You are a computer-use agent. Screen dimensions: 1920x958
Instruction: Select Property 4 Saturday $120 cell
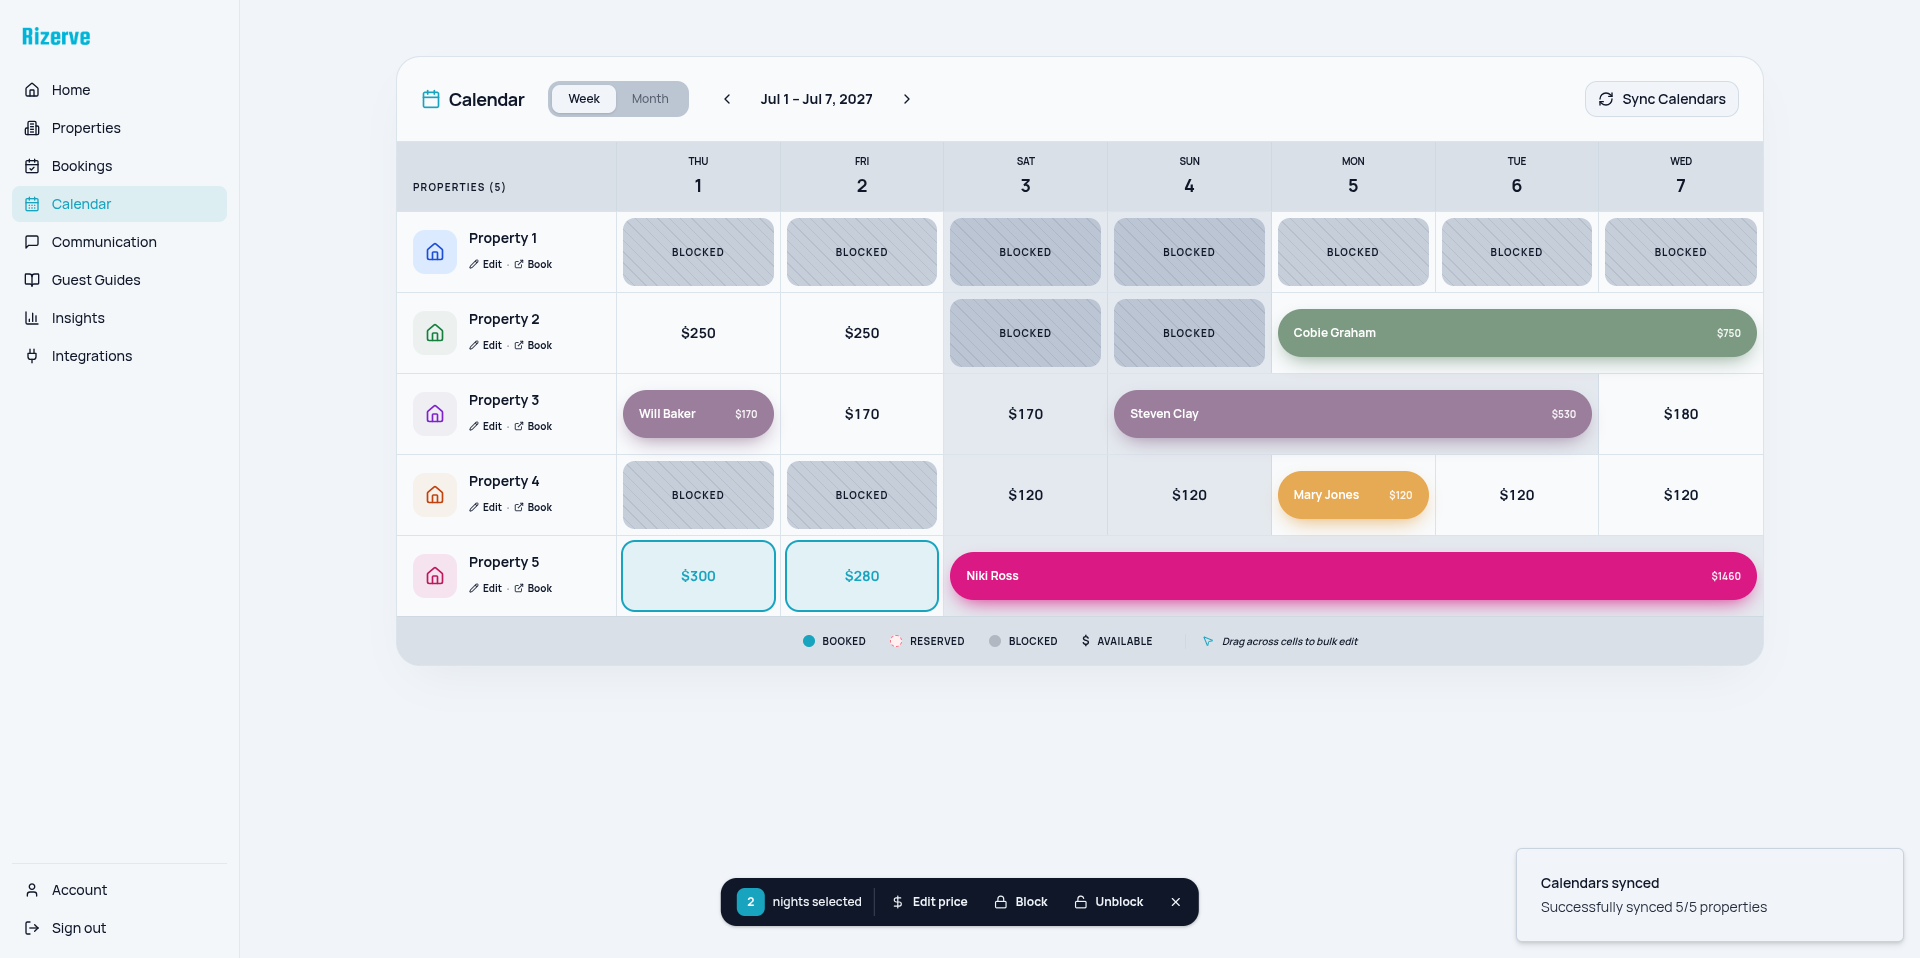(1025, 495)
